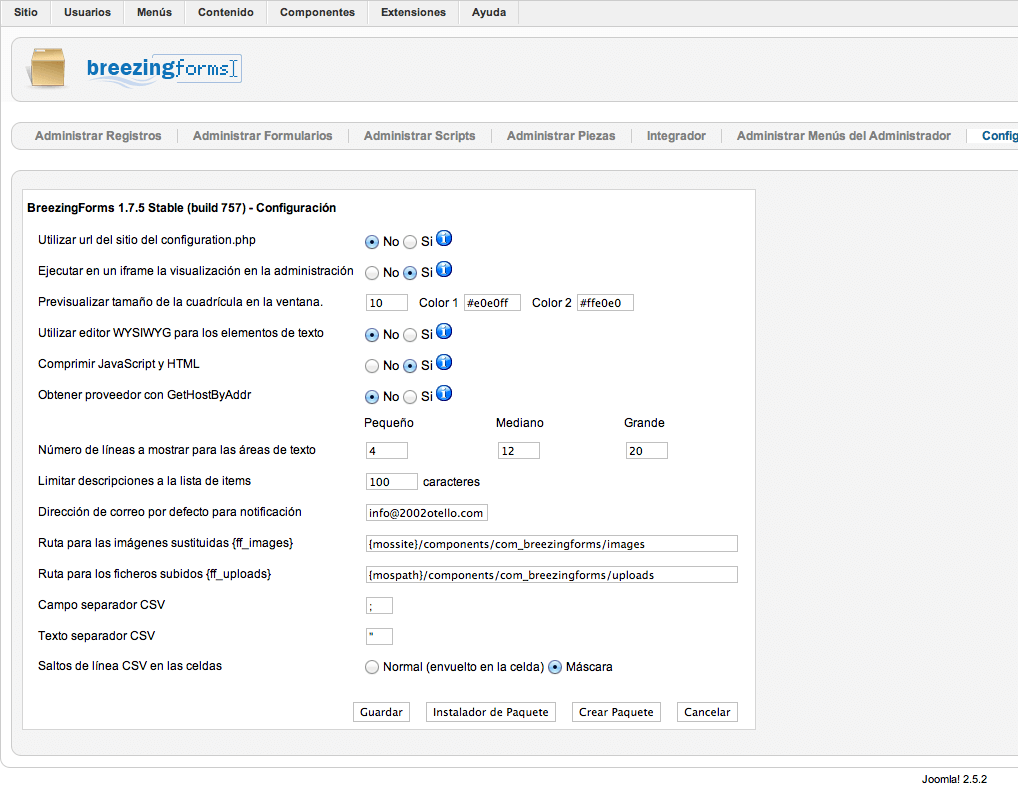Click the Texto separador CSV field
Screen dimensions: 1018x796
pos(379,636)
